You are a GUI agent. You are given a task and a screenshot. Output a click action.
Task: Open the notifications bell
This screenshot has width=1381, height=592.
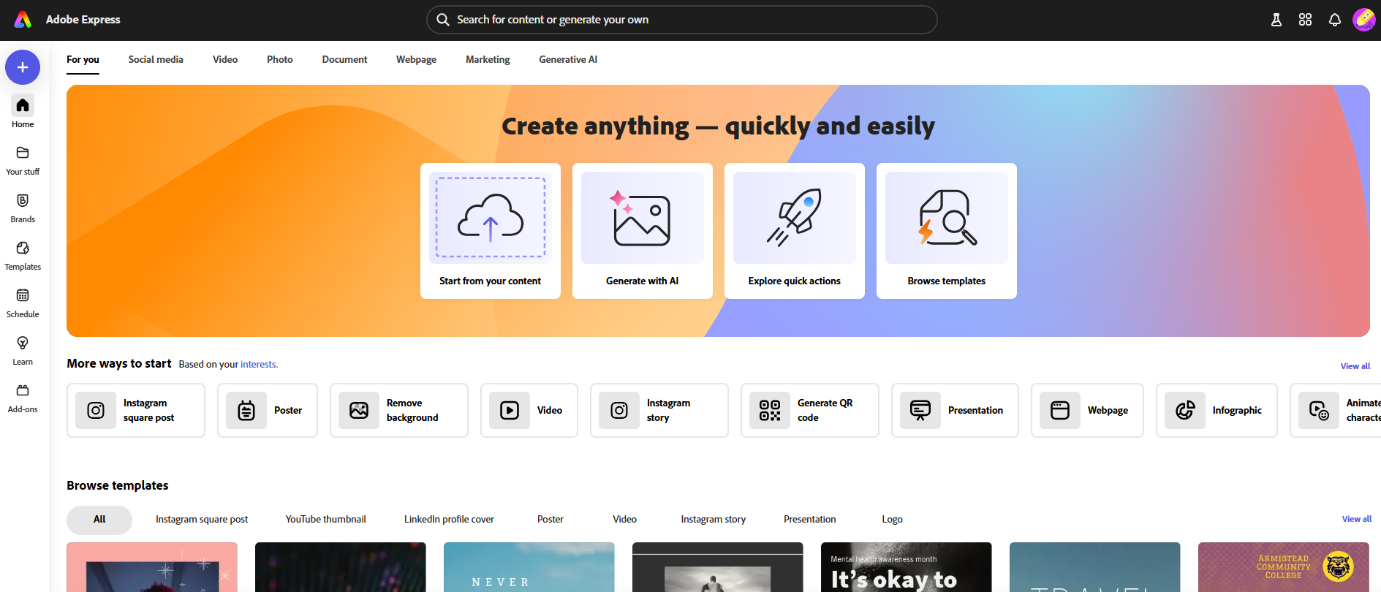click(x=1334, y=20)
